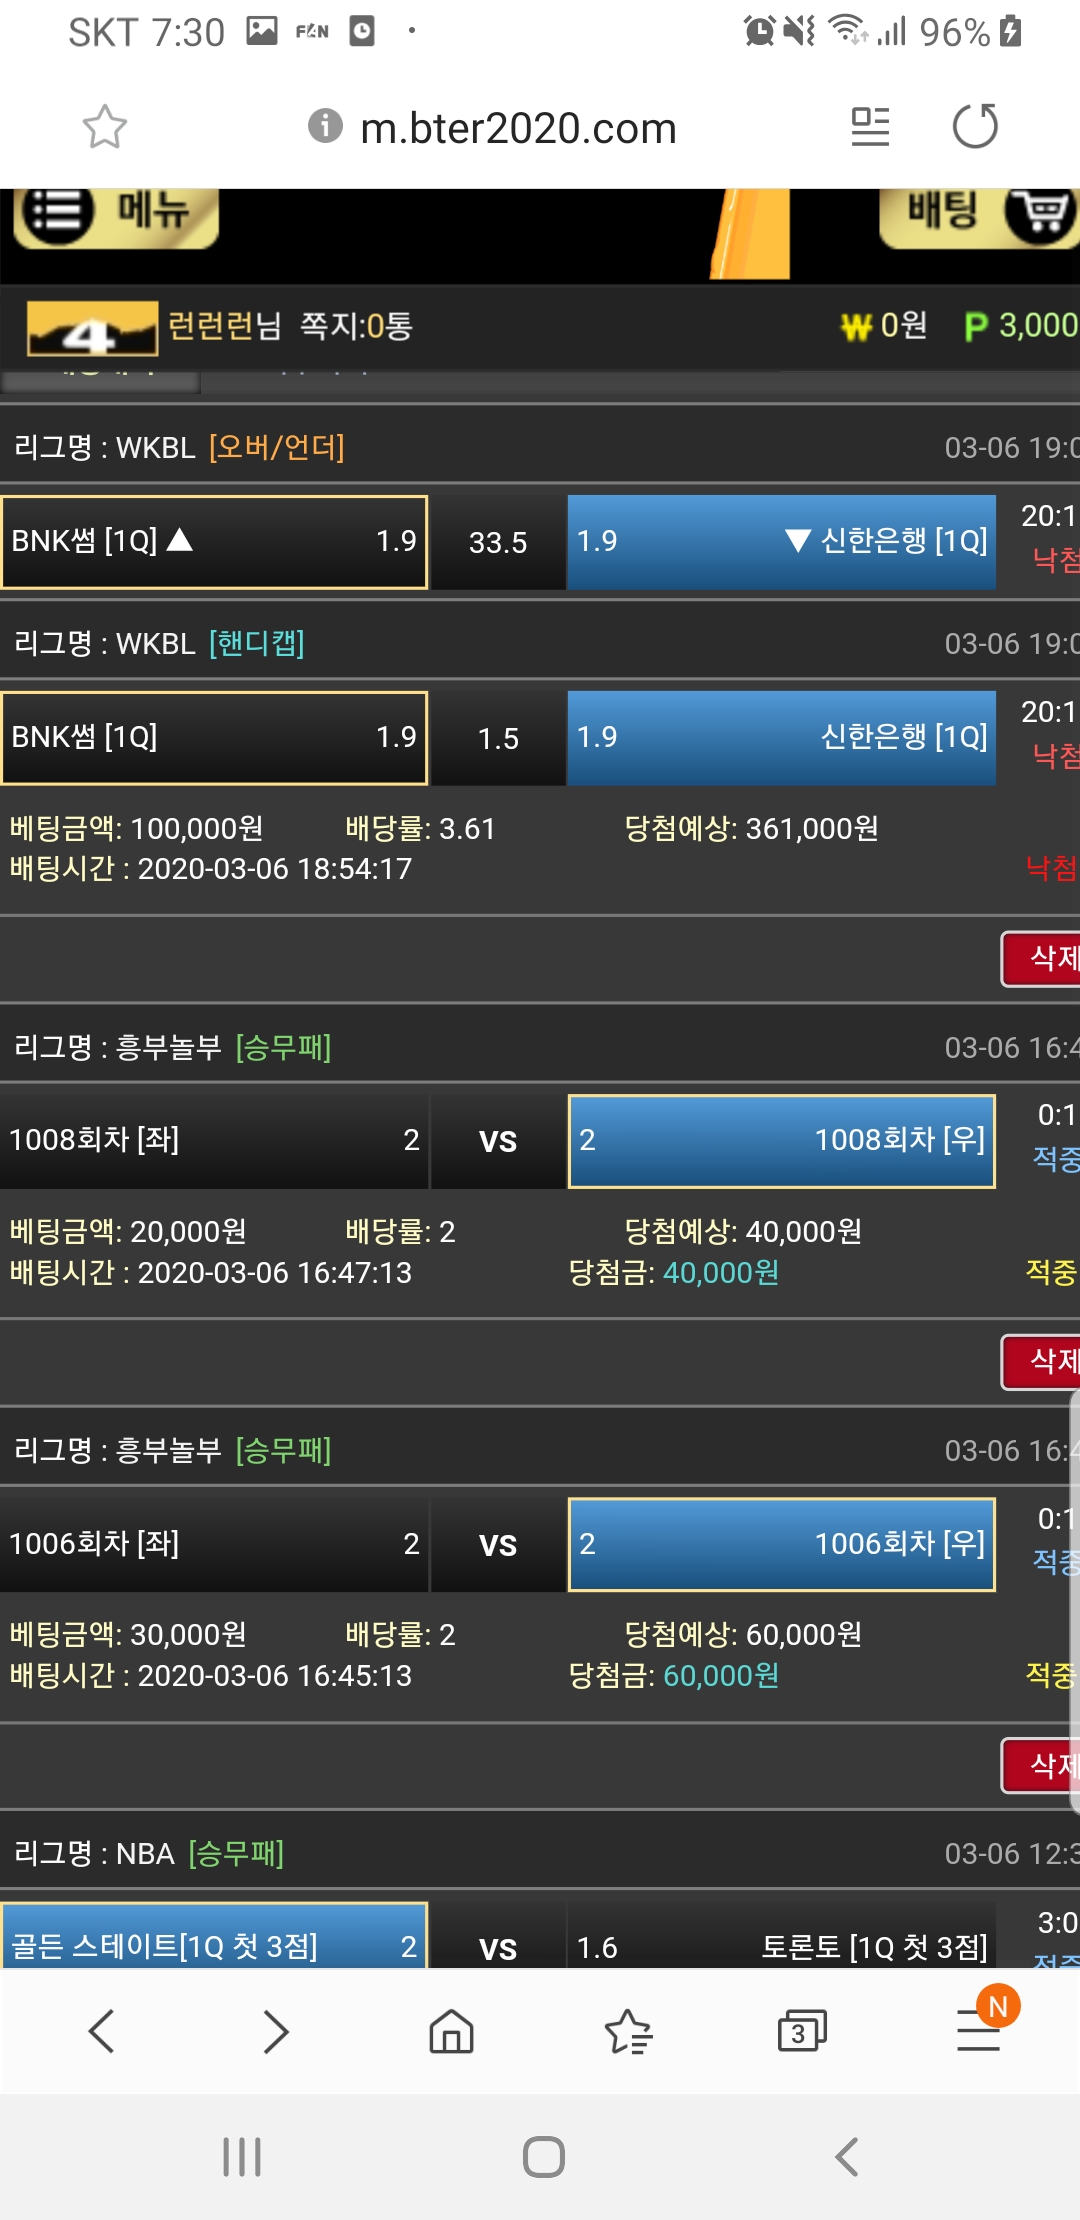Select 신한은행 [1Q] under option
The width and height of the screenshot is (1080, 2220).
click(781, 542)
